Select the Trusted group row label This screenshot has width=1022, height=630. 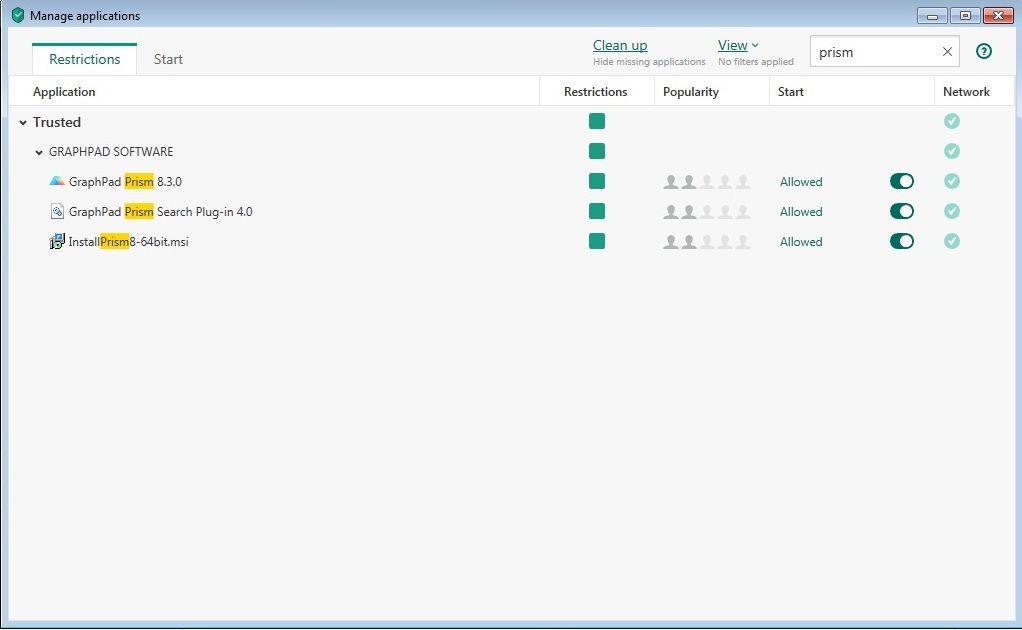tap(57, 122)
